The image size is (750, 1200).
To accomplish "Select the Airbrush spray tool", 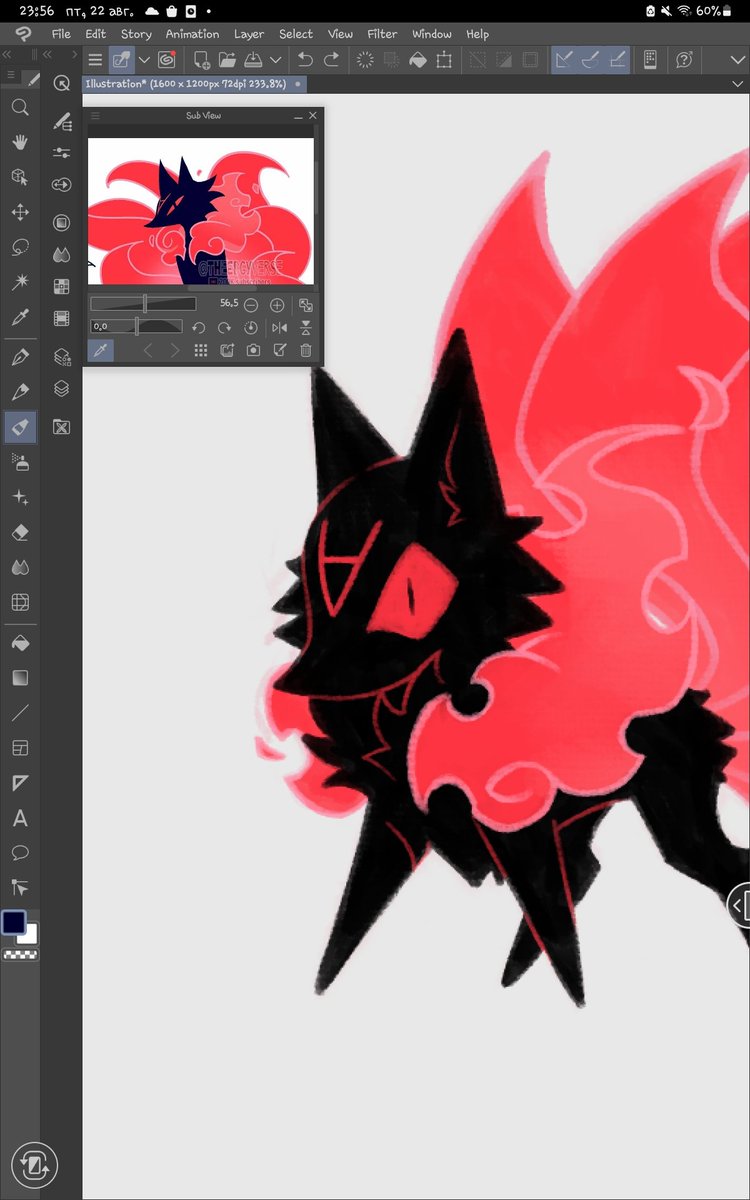I will pyautogui.click(x=19, y=462).
